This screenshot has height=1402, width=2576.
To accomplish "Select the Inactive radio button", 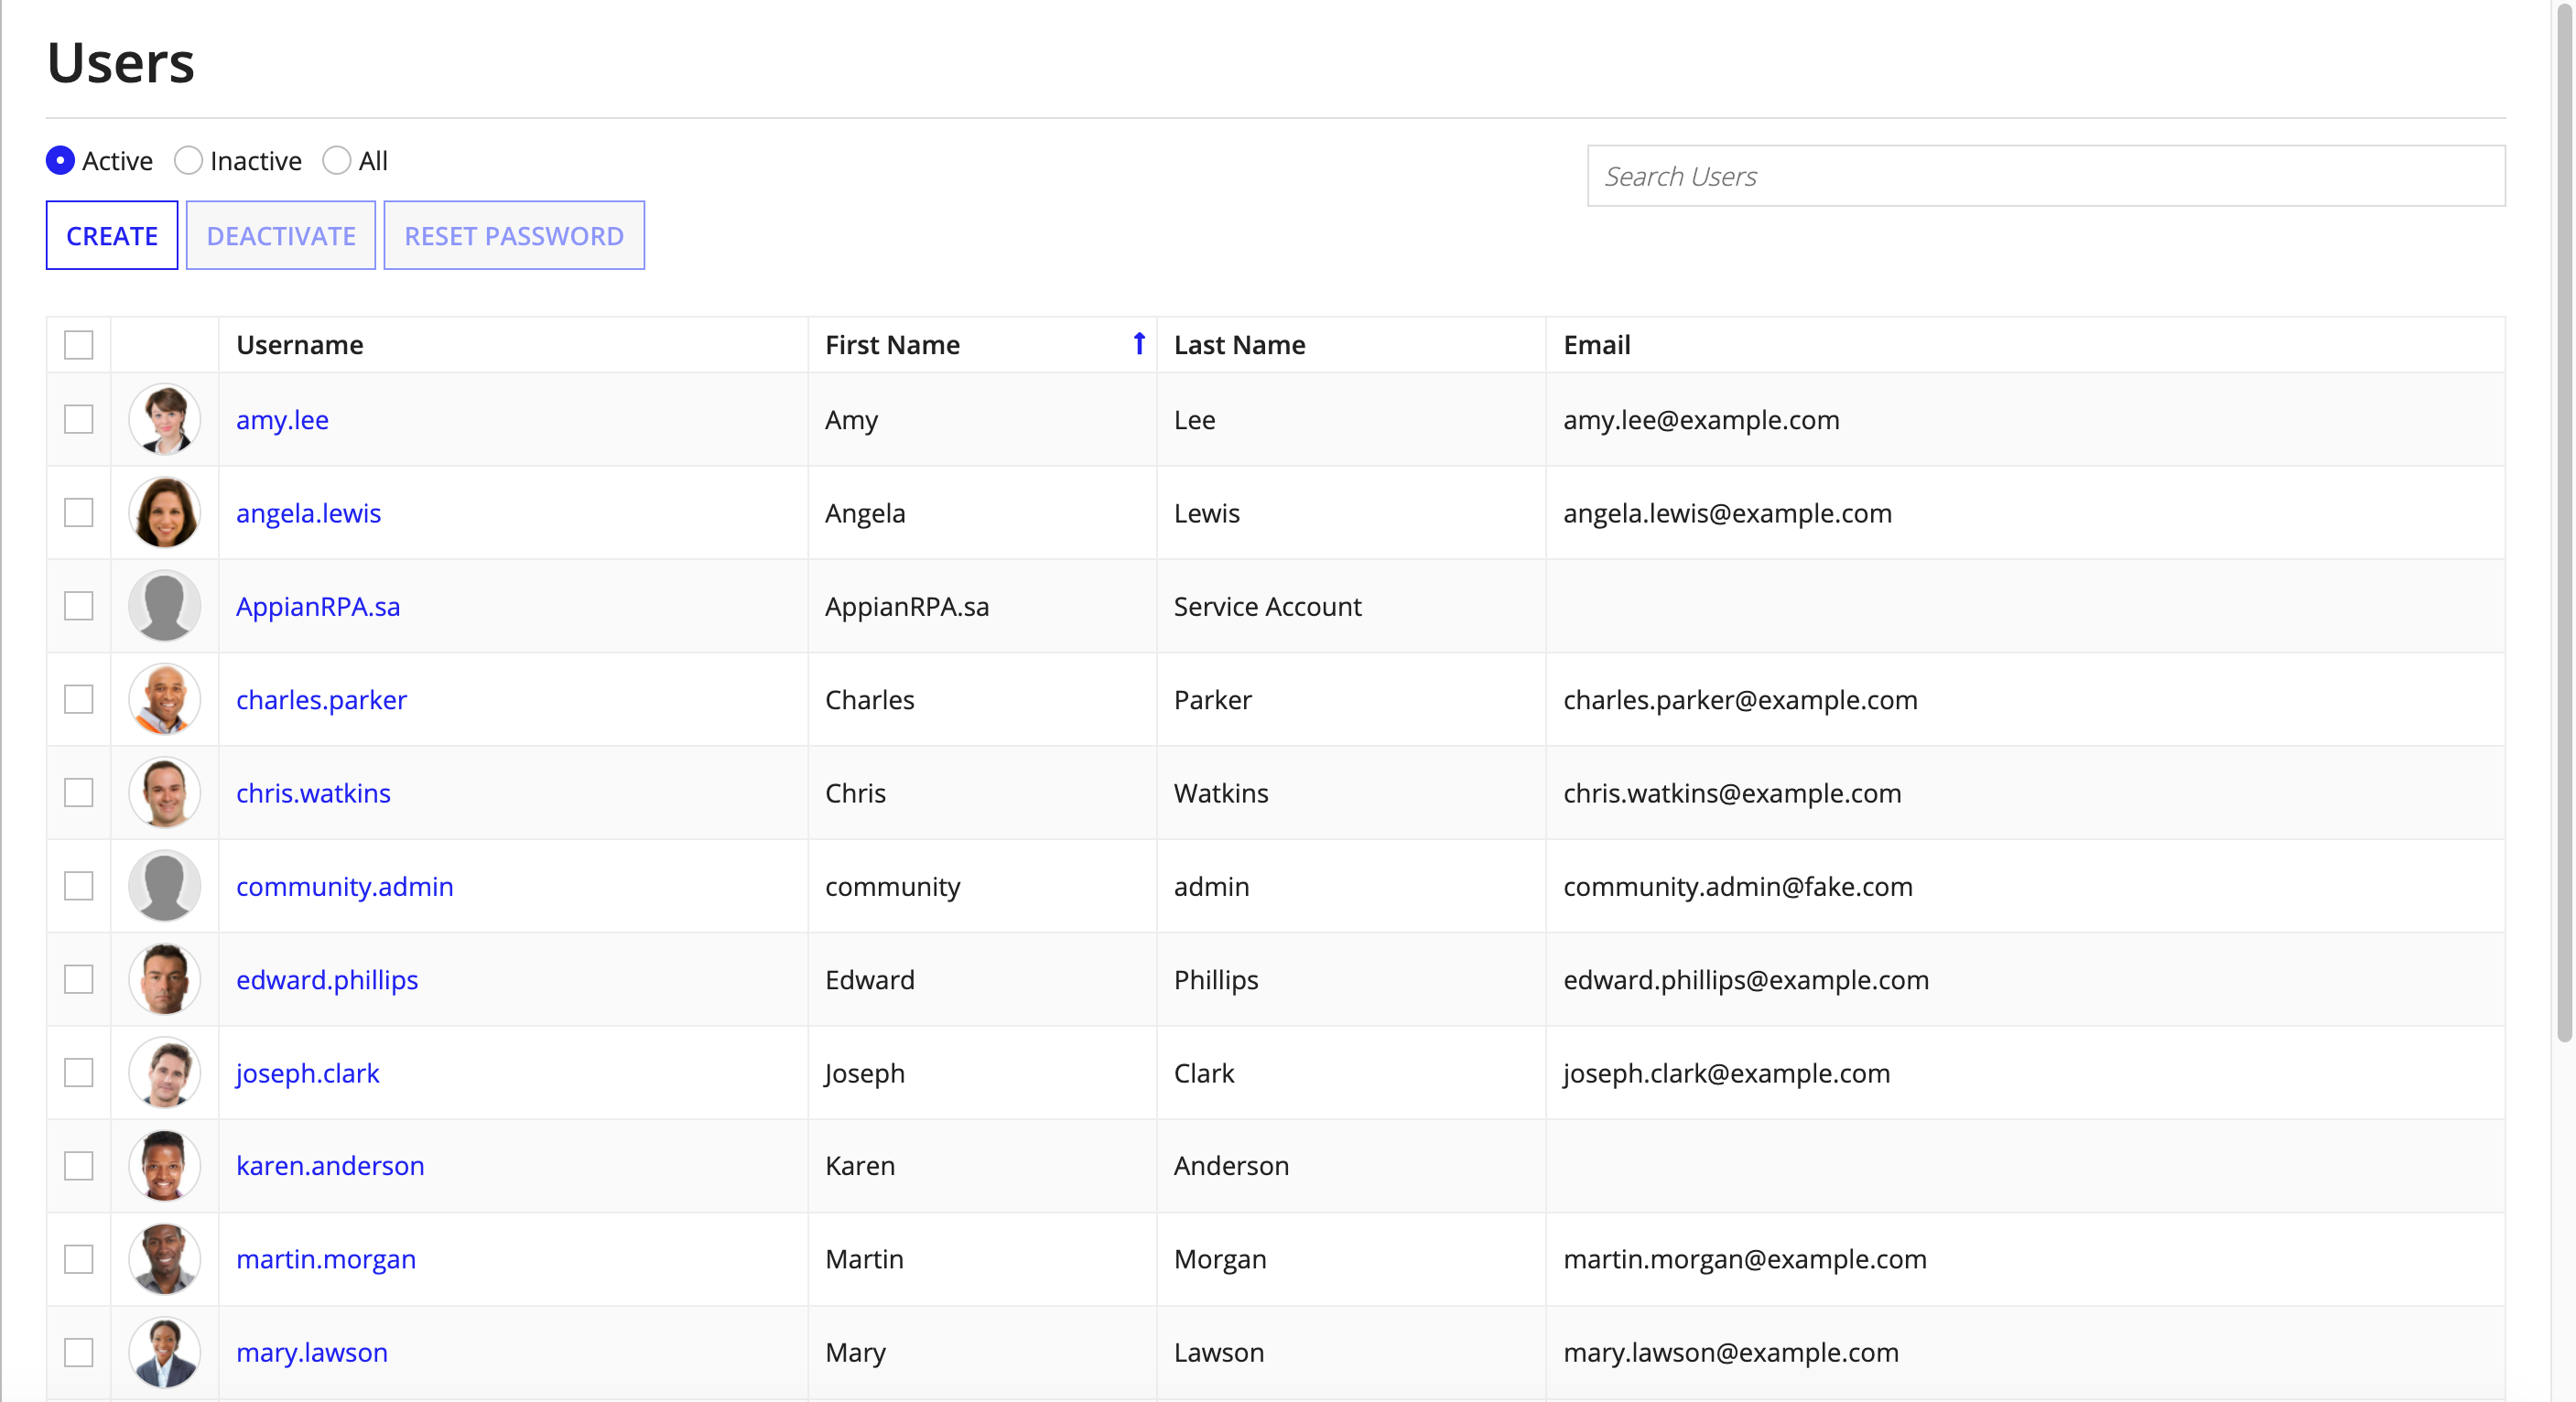I will click(189, 159).
